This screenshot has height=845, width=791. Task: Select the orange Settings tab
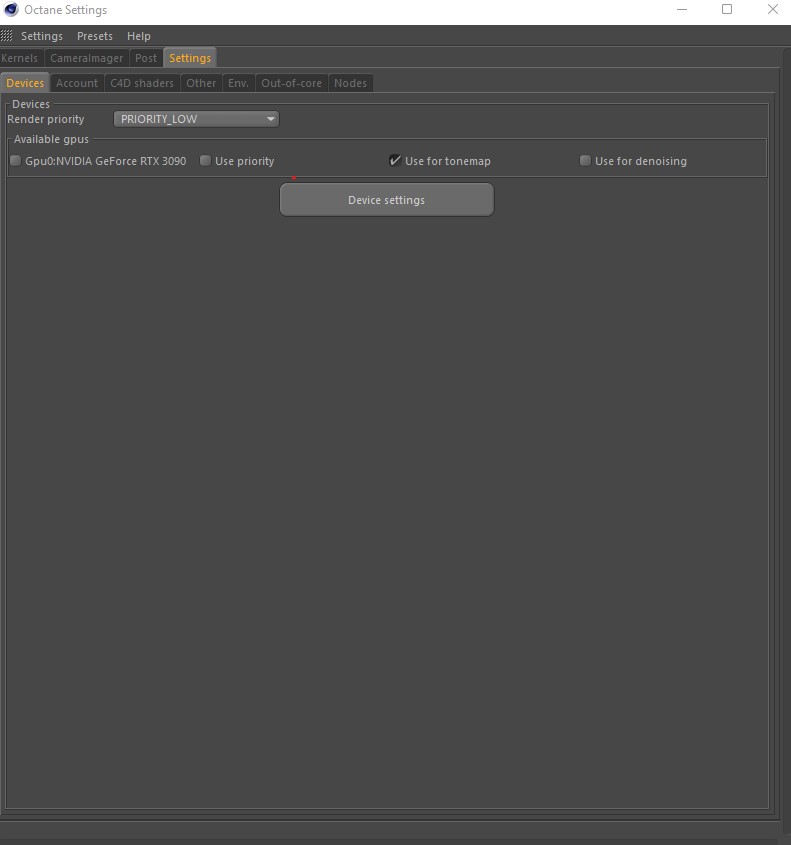[190, 58]
